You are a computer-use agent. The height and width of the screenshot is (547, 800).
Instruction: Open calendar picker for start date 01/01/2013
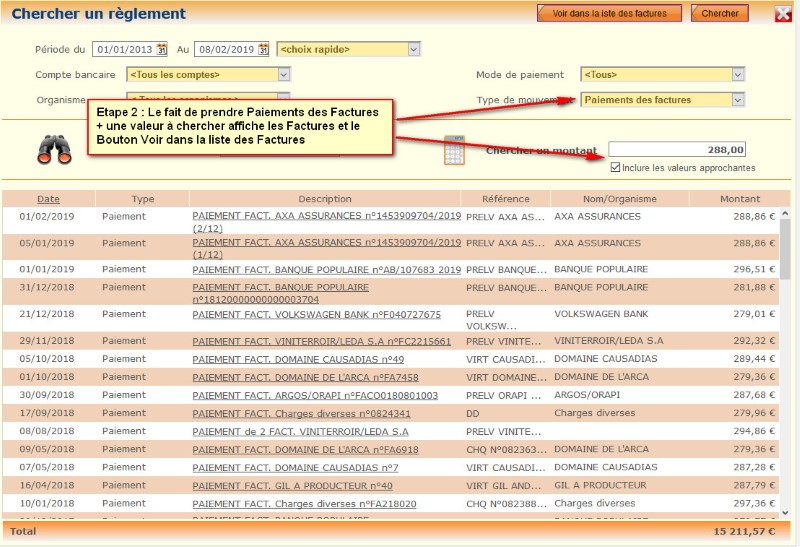[162, 49]
